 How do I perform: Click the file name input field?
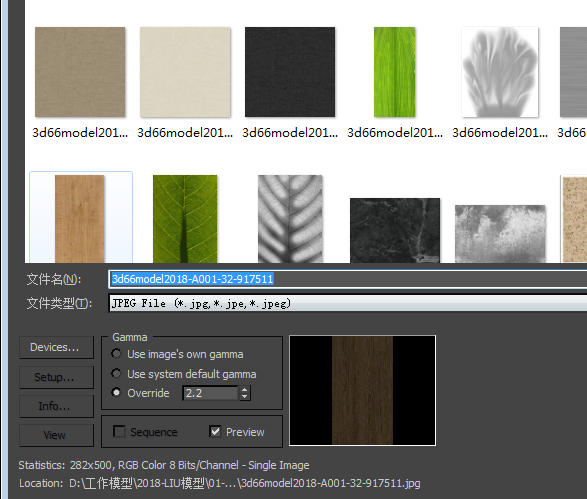coord(347,279)
